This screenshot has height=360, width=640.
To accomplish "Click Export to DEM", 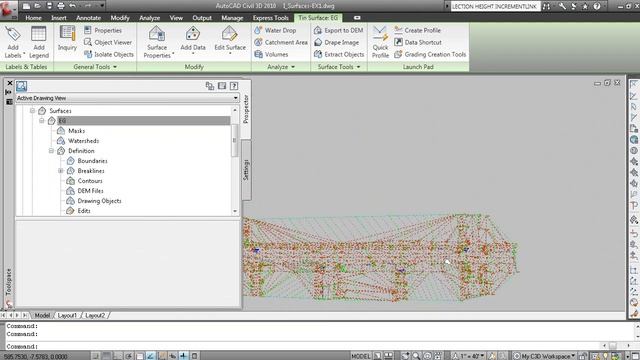I will click(338, 30).
